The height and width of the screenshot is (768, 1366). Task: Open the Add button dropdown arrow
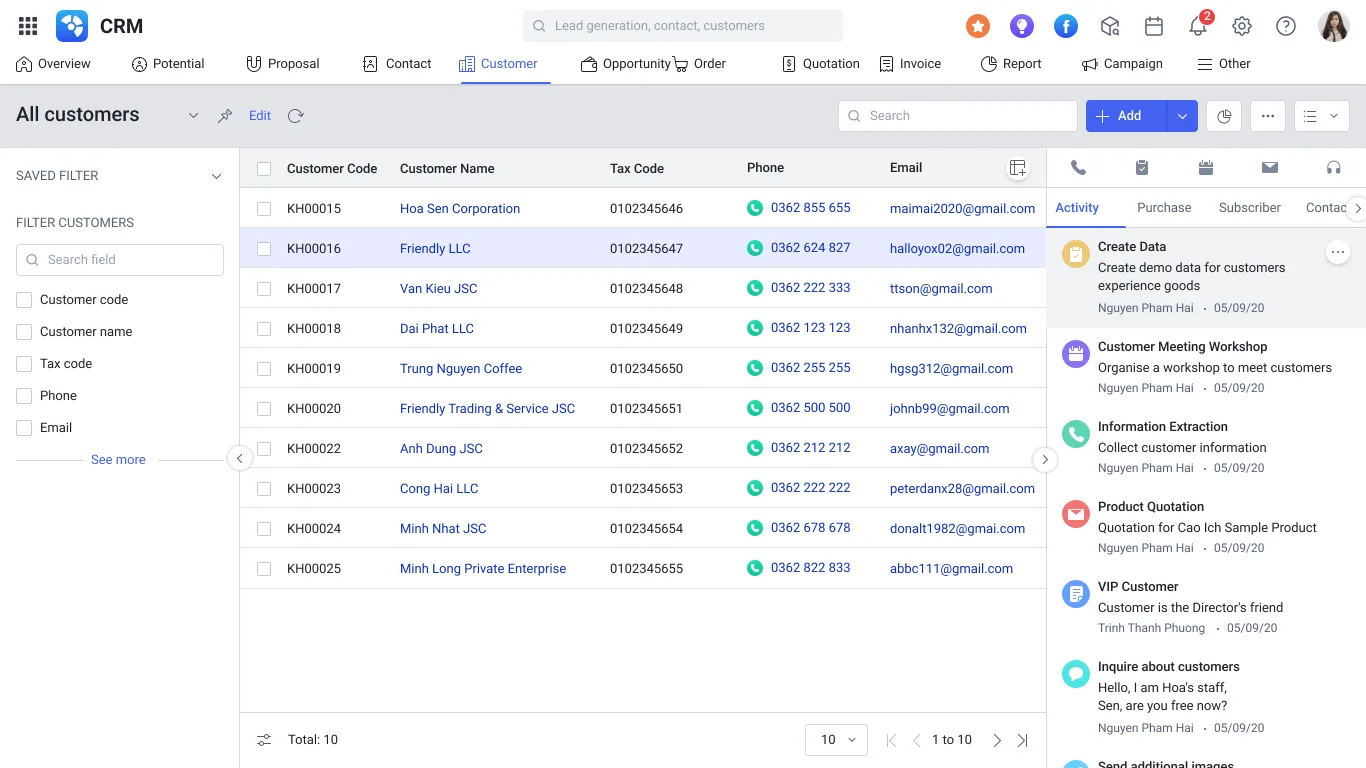tap(1181, 115)
